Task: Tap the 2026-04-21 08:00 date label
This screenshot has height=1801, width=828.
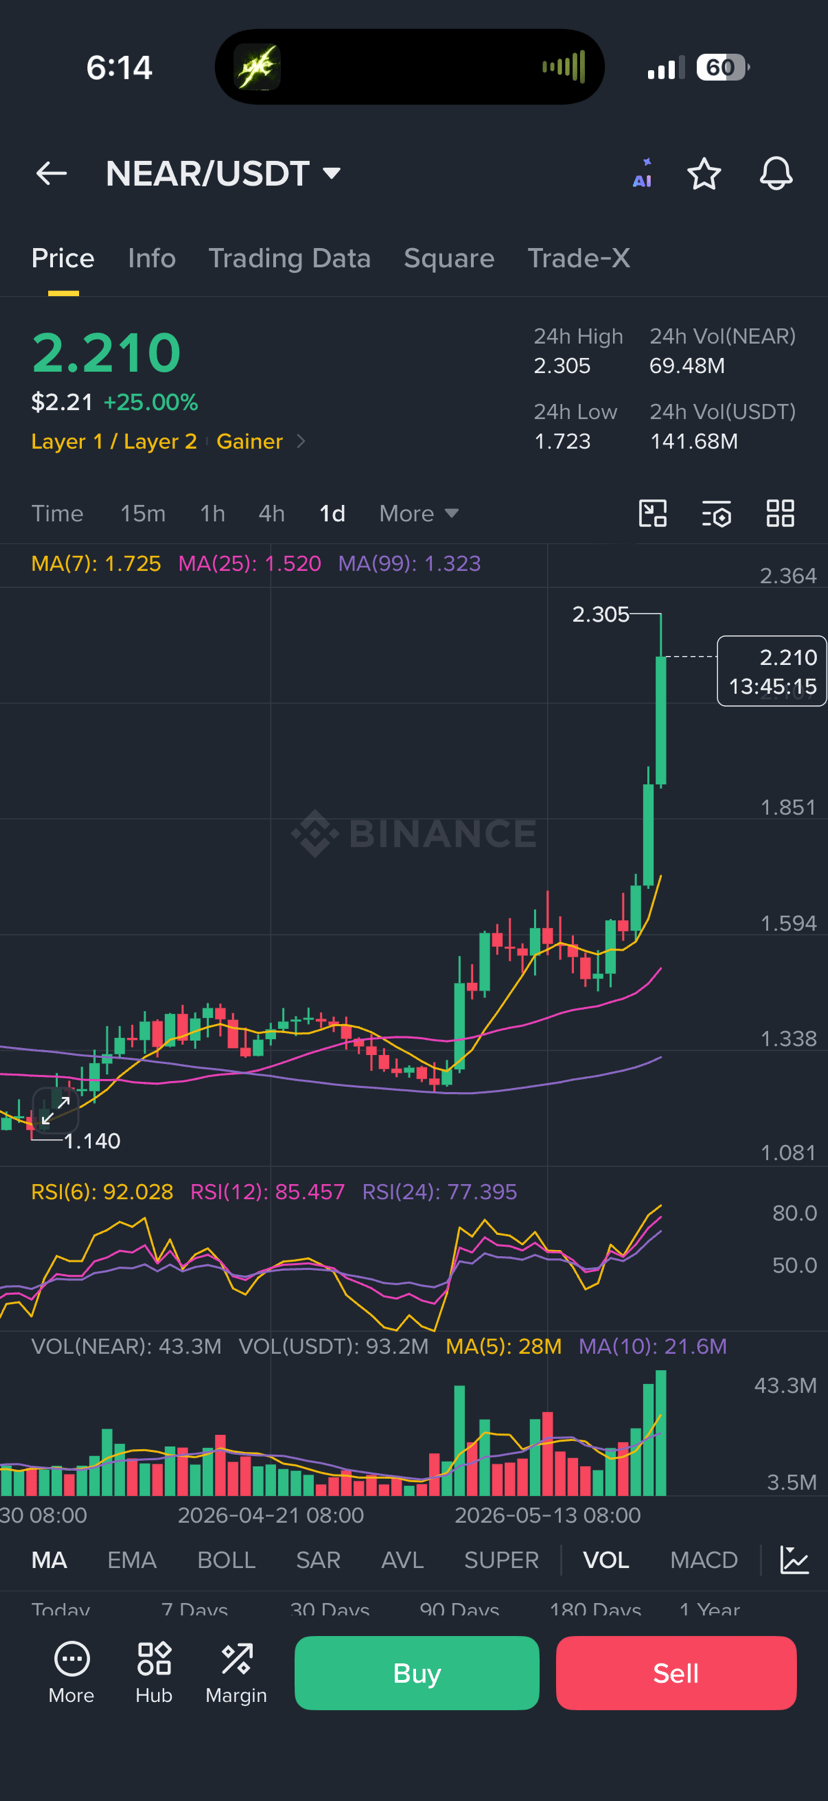Action: click(271, 1515)
